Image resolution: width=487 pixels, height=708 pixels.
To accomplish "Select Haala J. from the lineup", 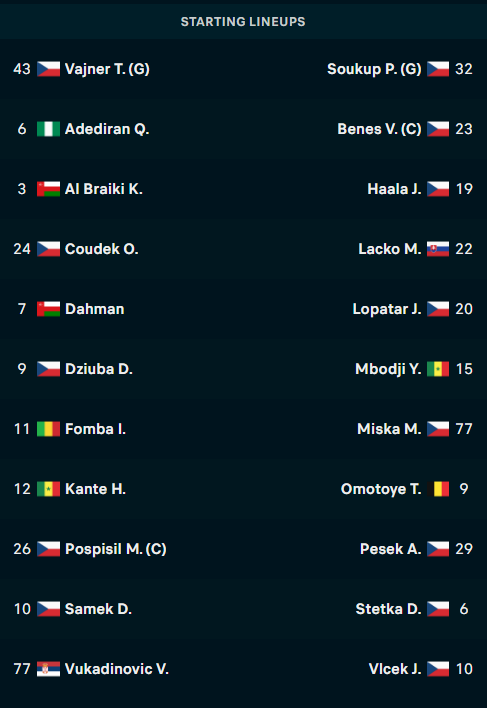I will point(394,189).
